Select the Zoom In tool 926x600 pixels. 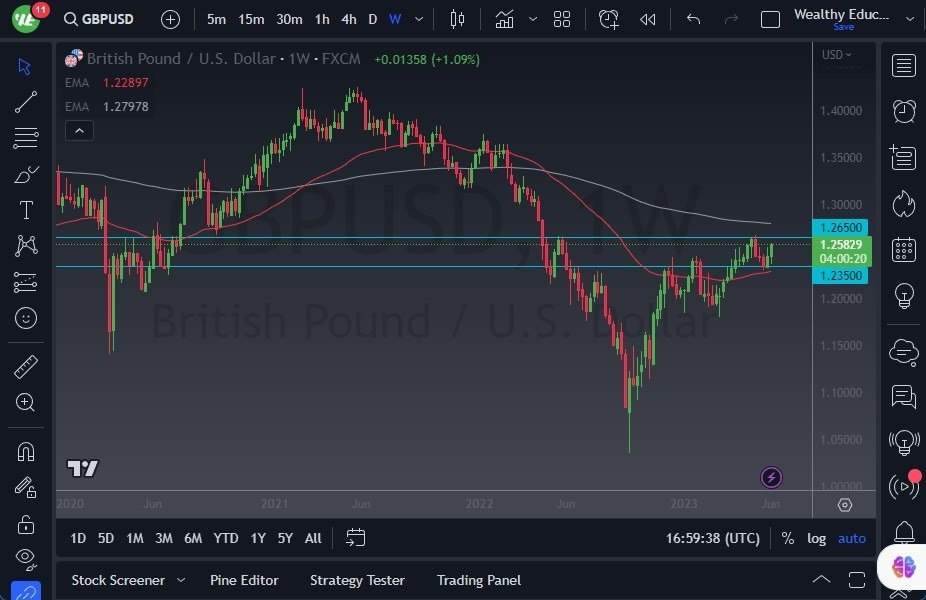[25, 403]
